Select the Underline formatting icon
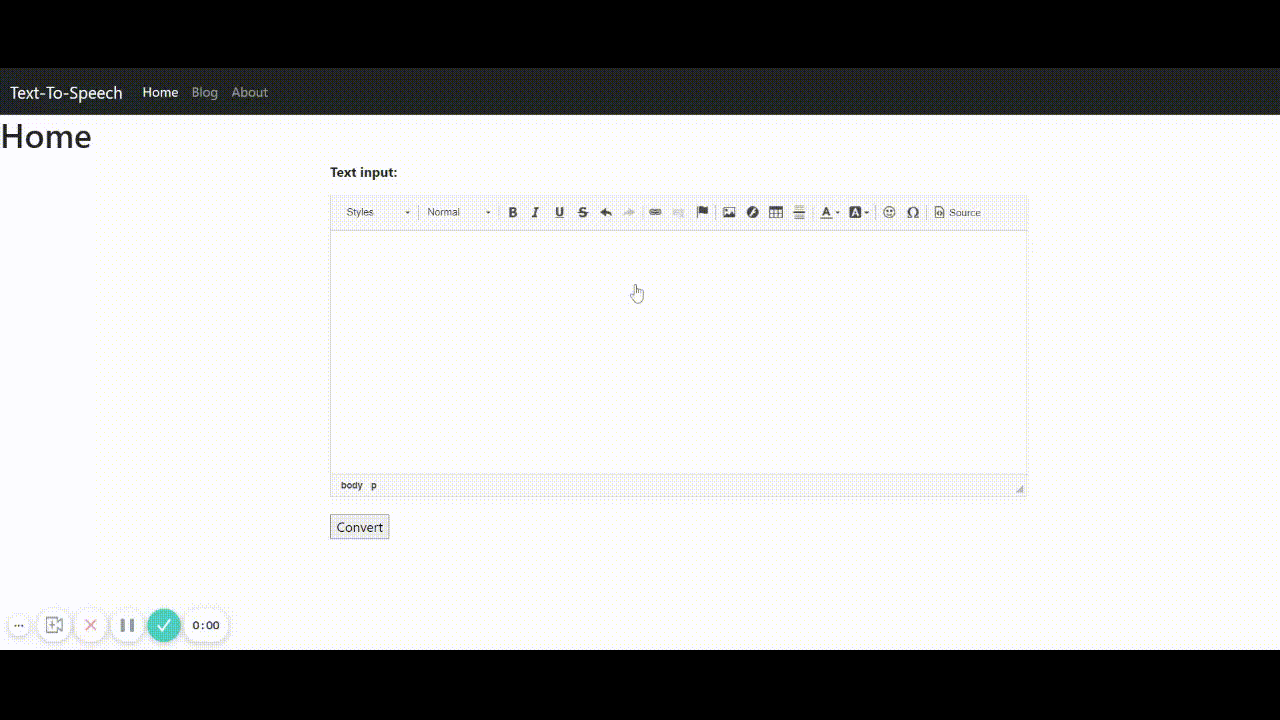This screenshot has width=1280, height=720. [x=559, y=212]
